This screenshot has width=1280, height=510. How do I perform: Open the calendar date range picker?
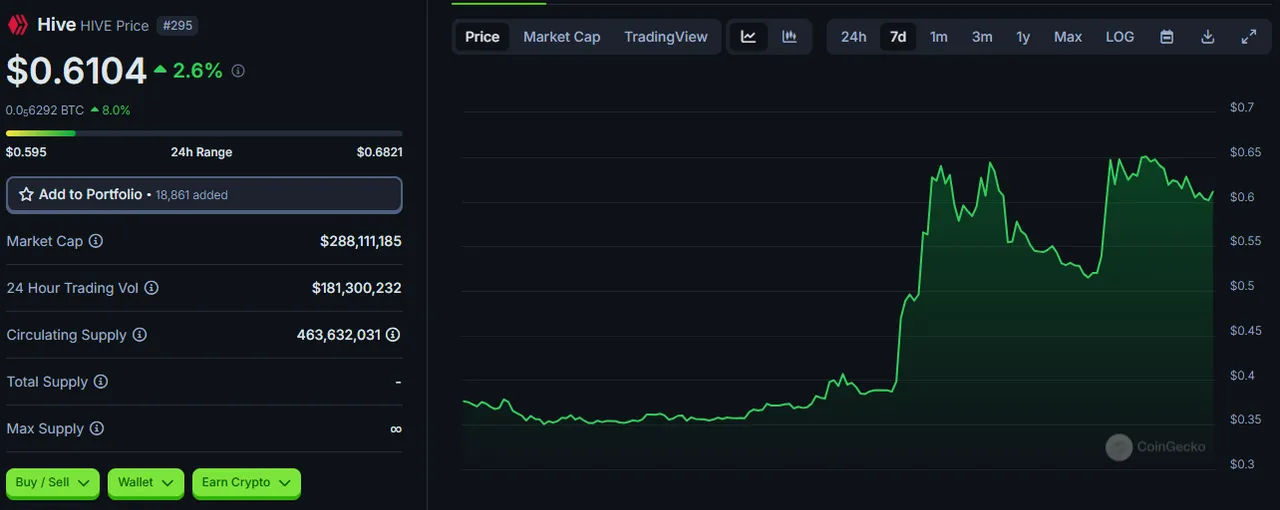pyautogui.click(x=1166, y=37)
